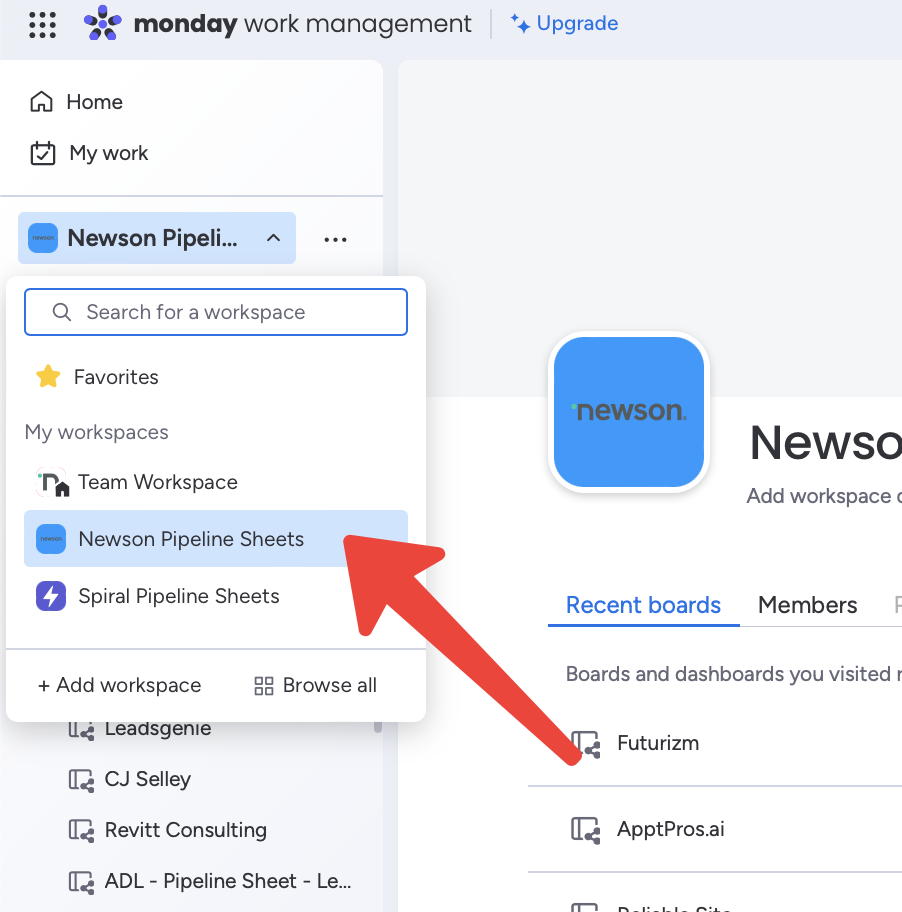902x912 pixels.
Task: Select Team Workspace
Action: point(216,482)
